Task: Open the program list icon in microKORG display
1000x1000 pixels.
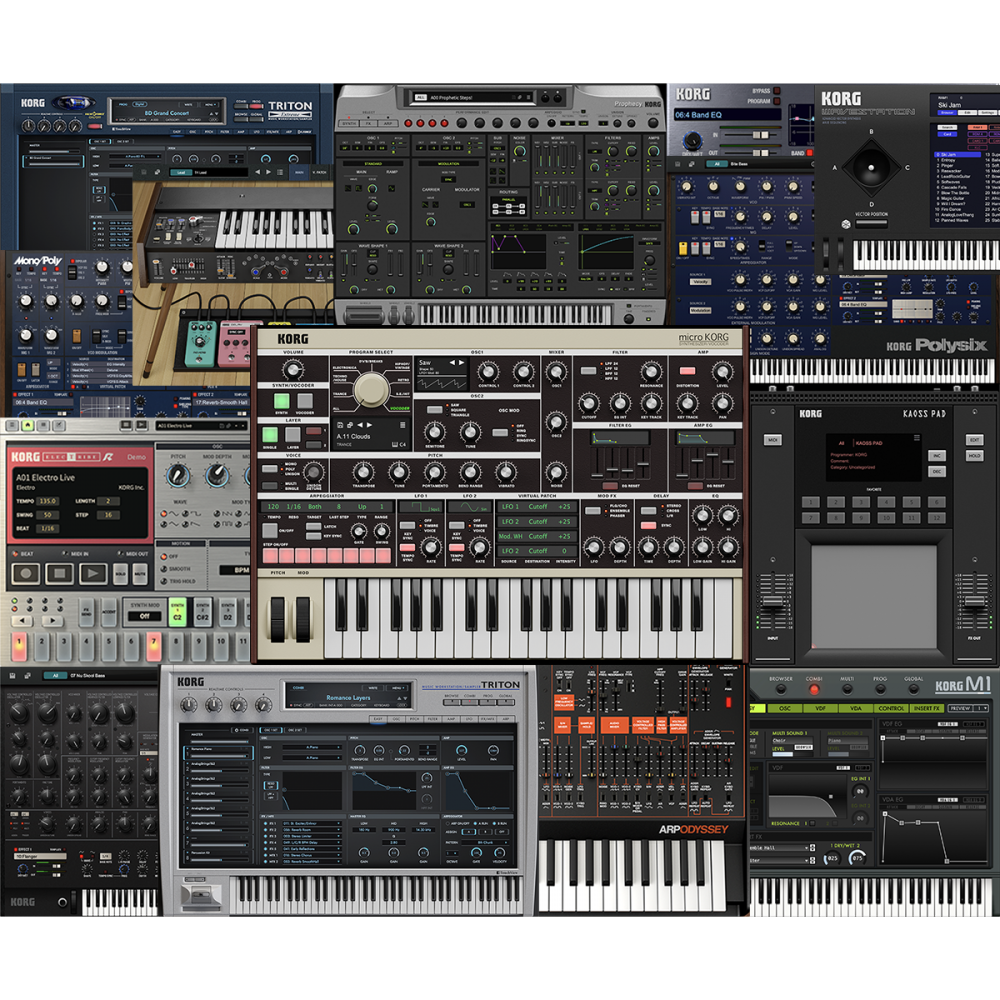Action: point(402,425)
